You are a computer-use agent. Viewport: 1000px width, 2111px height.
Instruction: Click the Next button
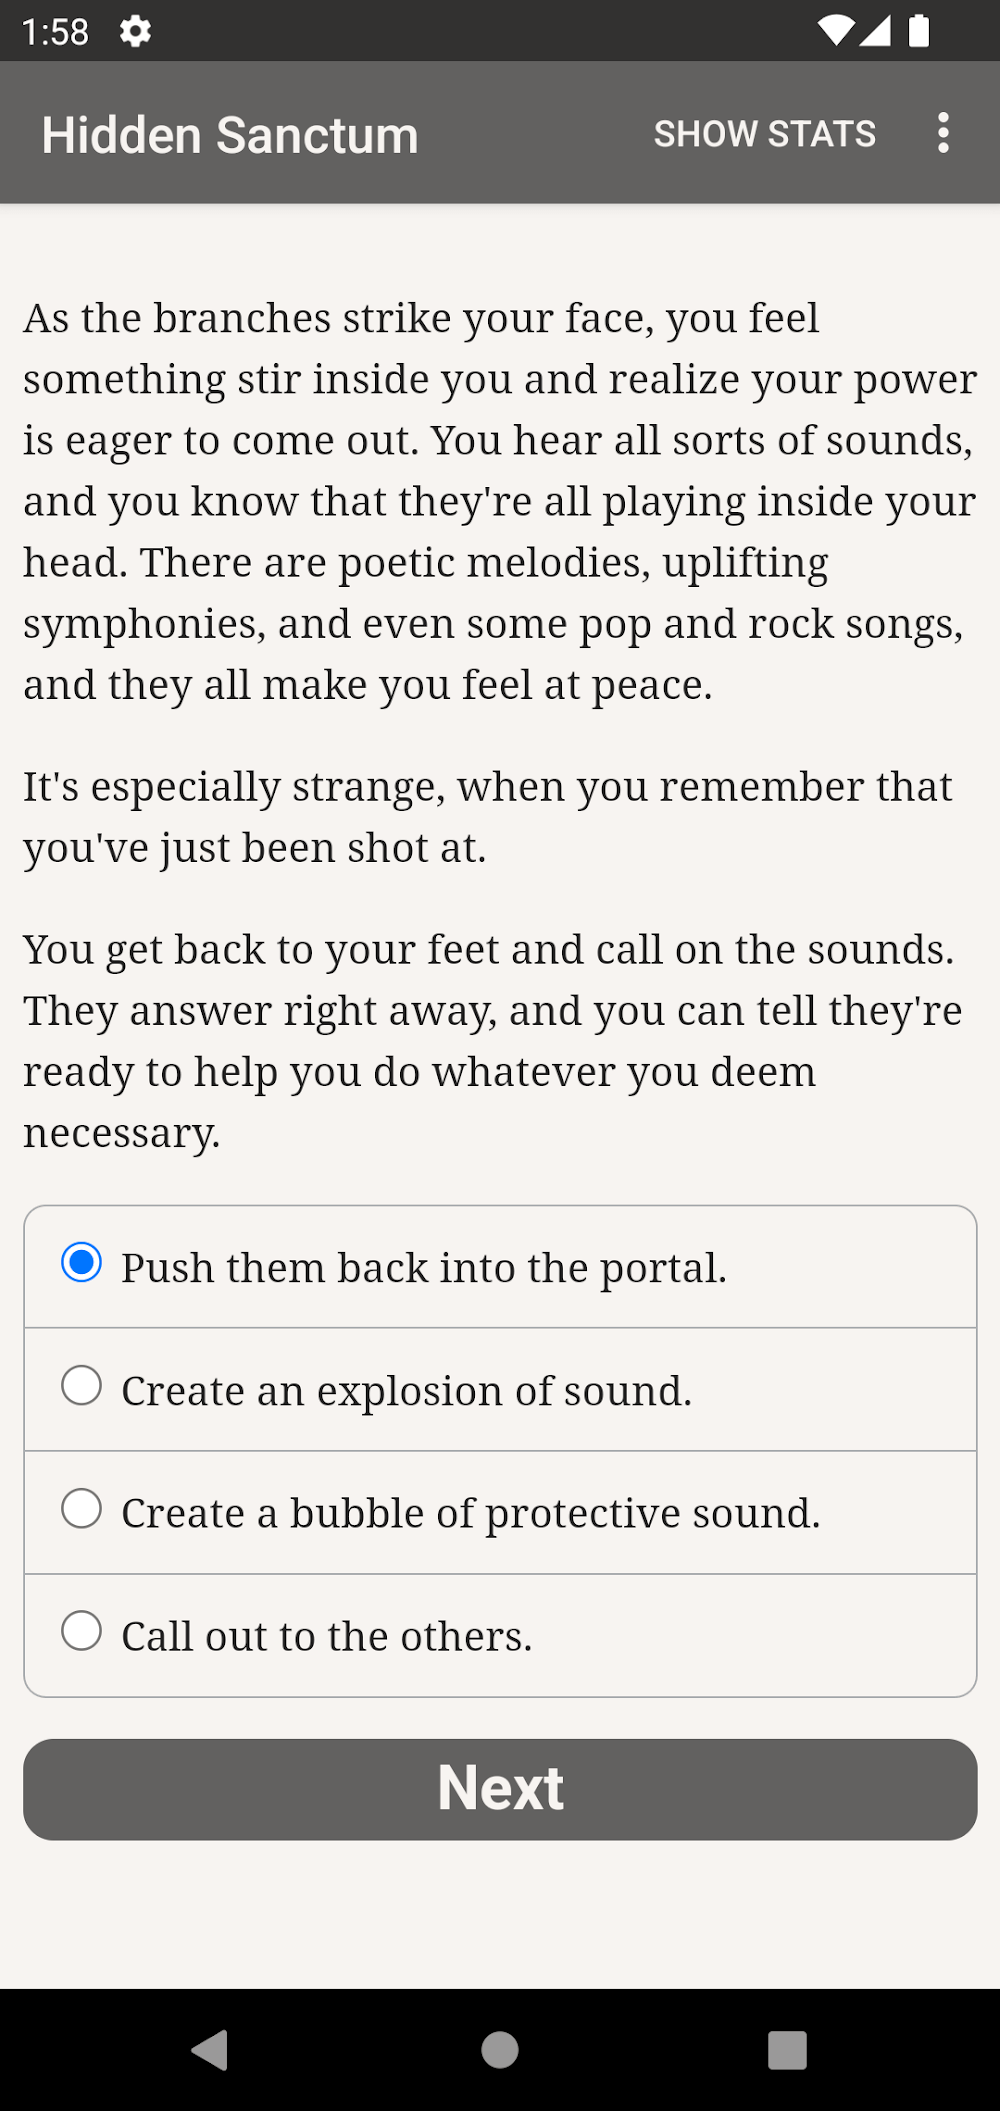500,1789
